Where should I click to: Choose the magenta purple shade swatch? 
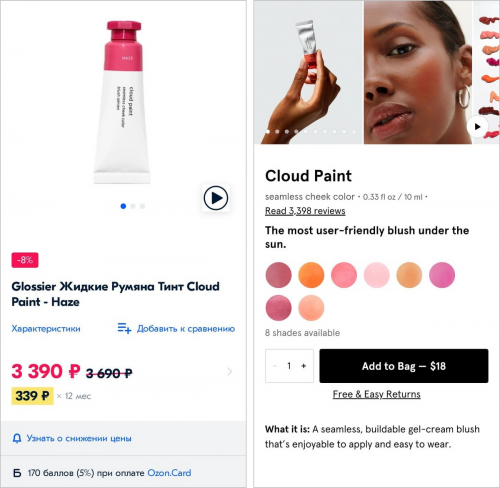click(x=442, y=275)
